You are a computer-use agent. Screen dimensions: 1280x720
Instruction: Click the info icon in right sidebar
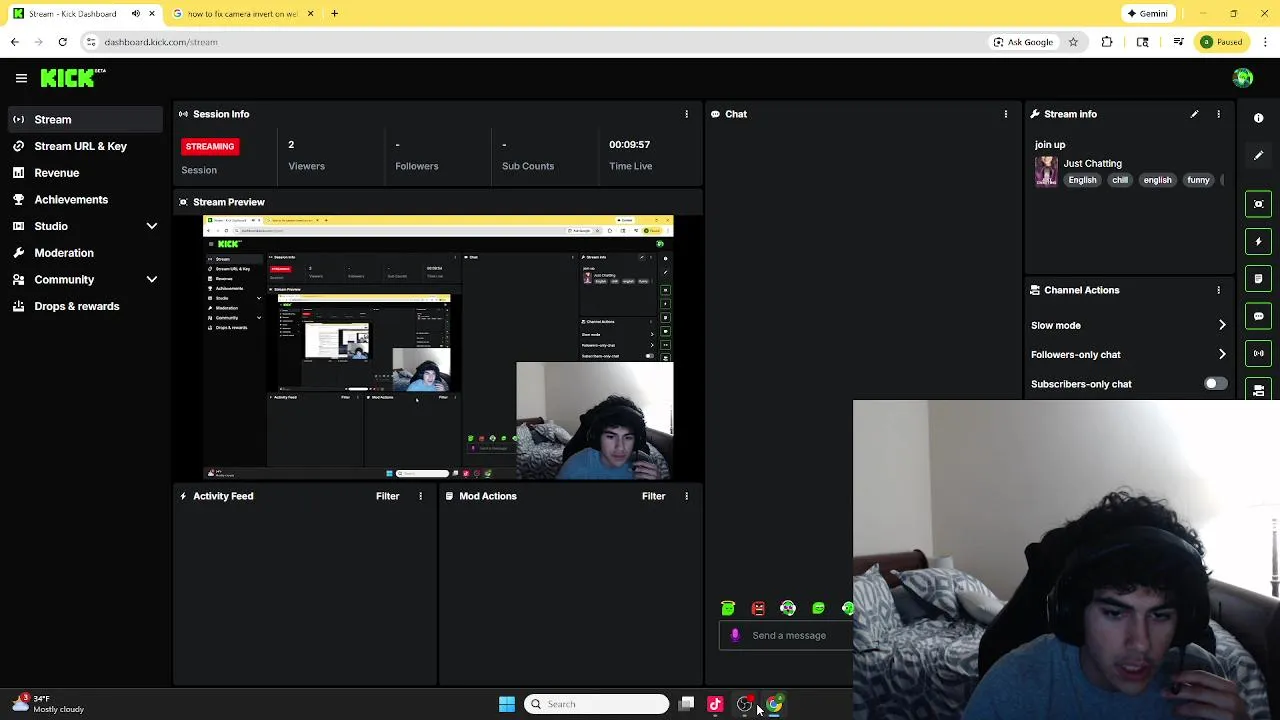pyautogui.click(x=1259, y=118)
